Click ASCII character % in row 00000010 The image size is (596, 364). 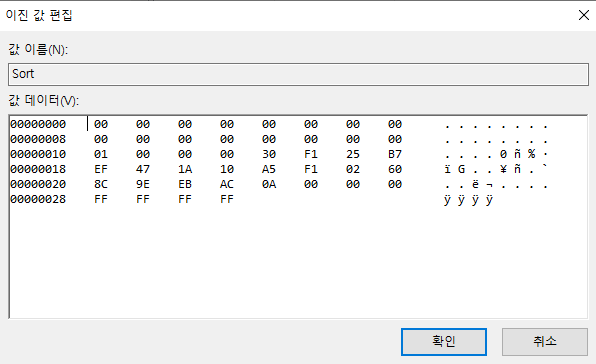tap(531, 154)
